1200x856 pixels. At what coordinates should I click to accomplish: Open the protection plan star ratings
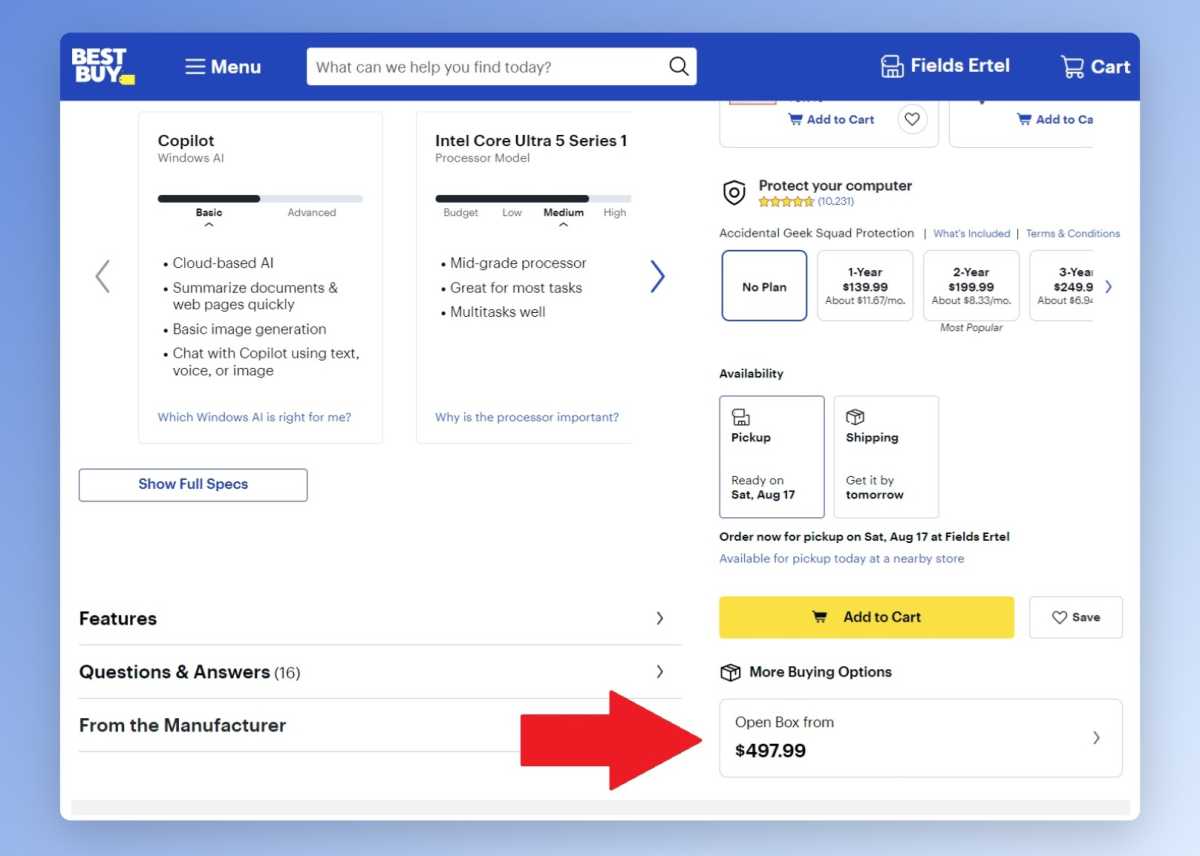(x=786, y=201)
